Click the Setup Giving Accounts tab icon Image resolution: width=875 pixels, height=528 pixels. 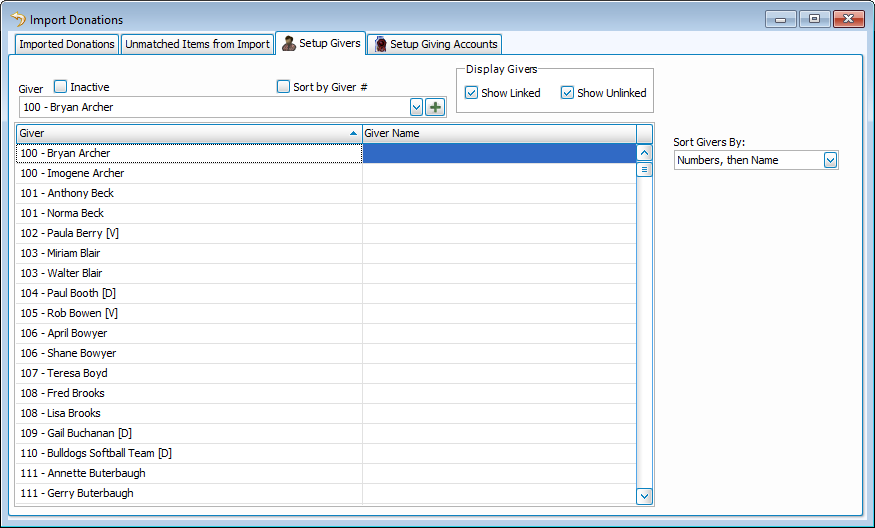[x=380, y=44]
